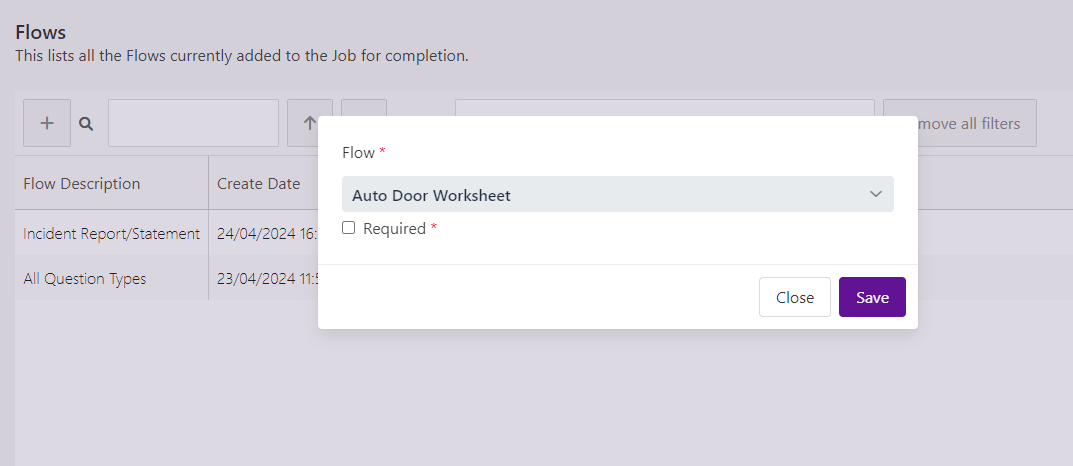Image resolution: width=1073 pixels, height=466 pixels.
Task: Open the Auto Door Worksheet dropdown
Action: tap(617, 194)
